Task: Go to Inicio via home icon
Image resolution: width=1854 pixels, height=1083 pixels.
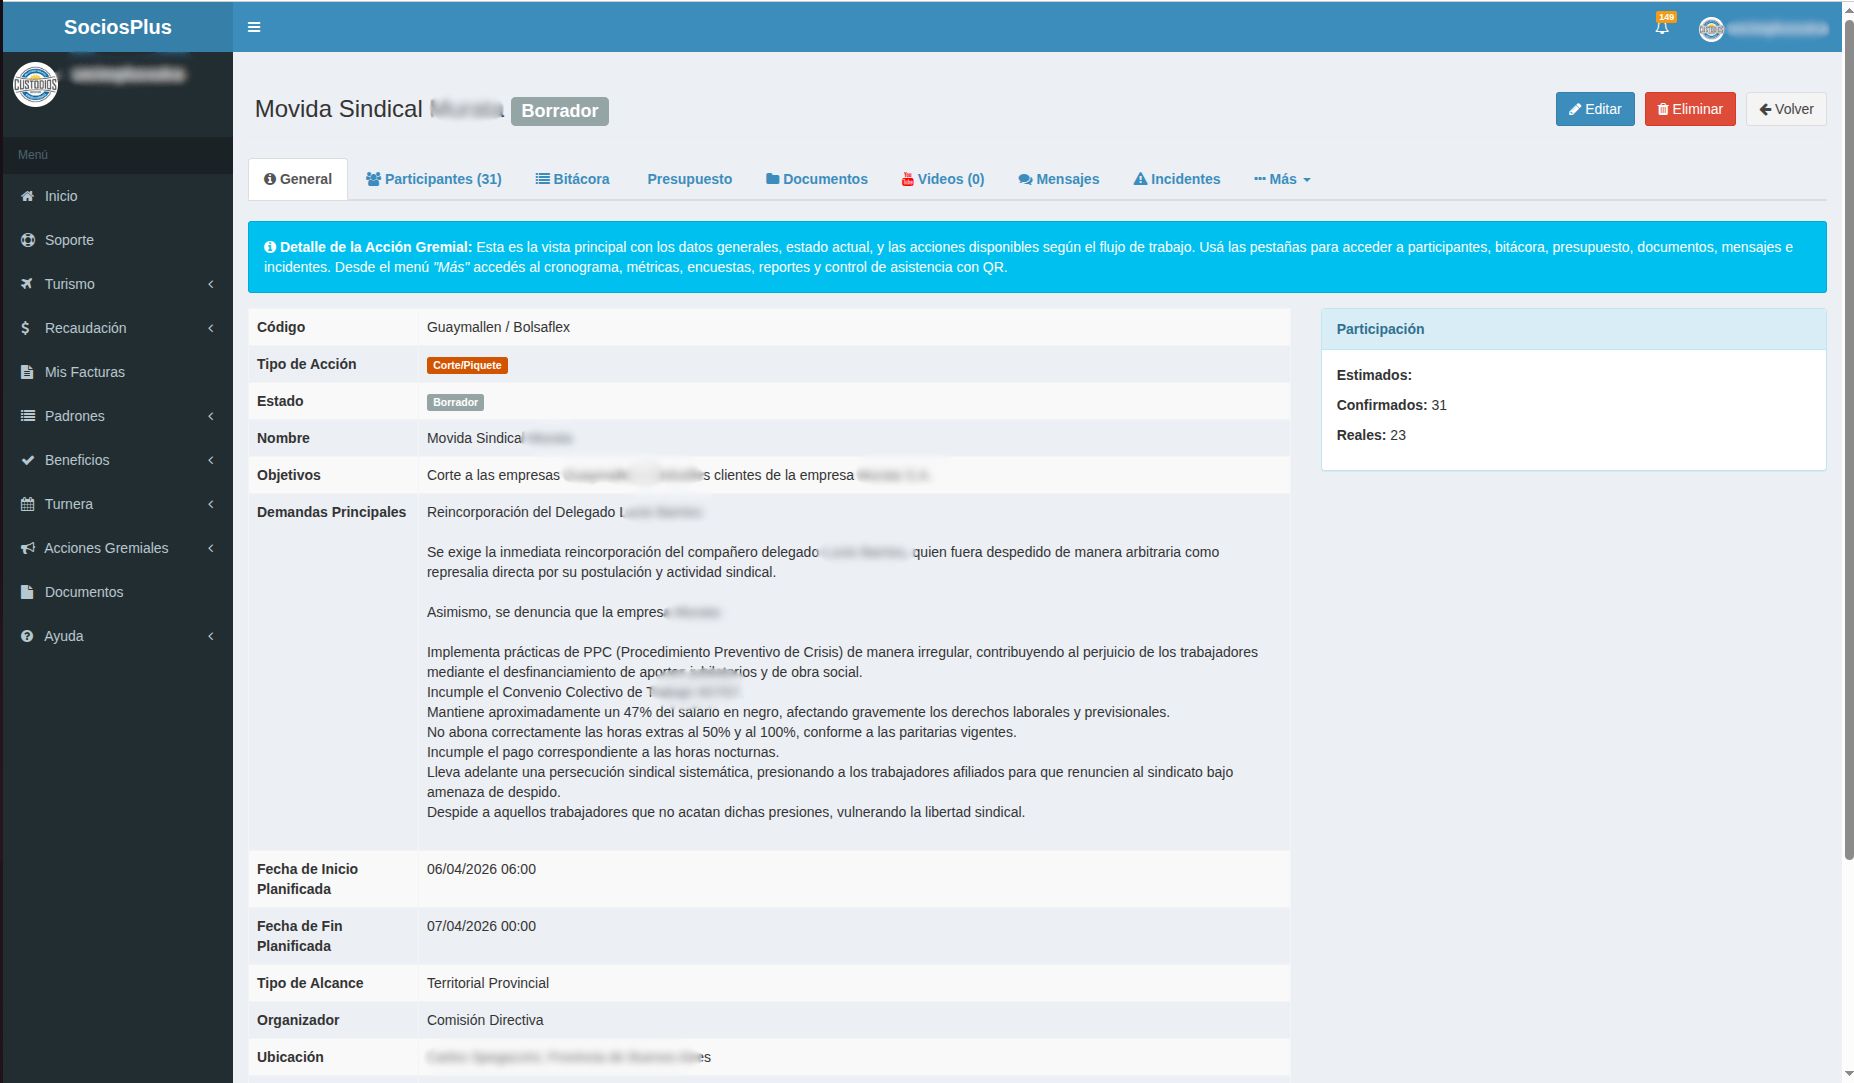Action: click(28, 196)
